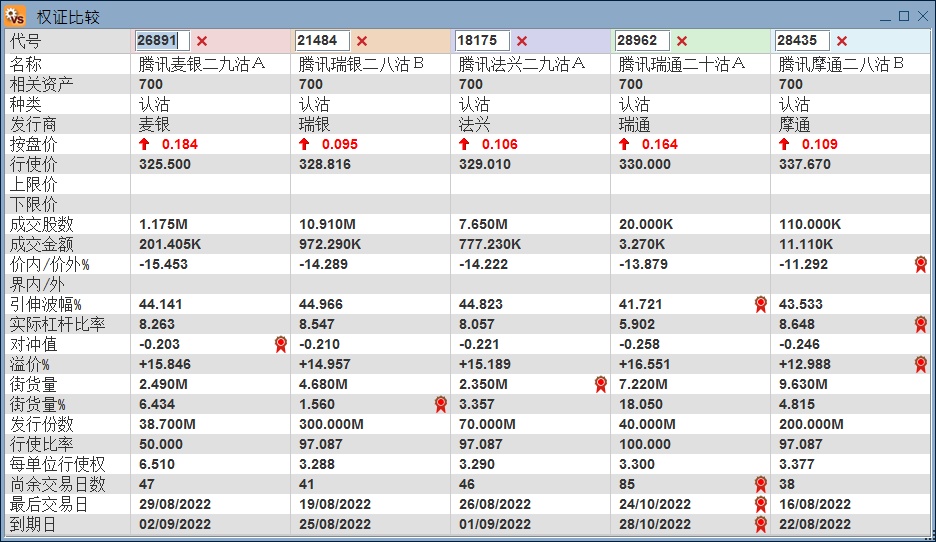Click the code input field containing 18175
The image size is (936, 542).
tap(482, 41)
